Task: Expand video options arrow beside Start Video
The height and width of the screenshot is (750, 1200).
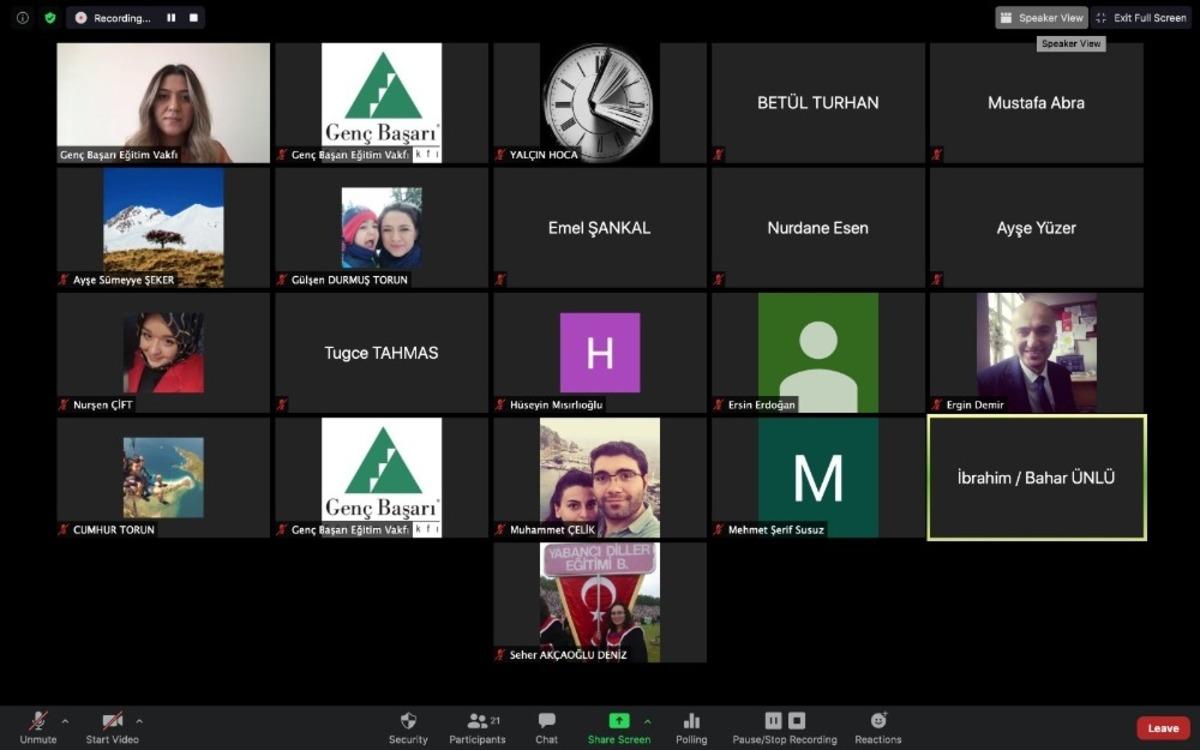Action: click(x=139, y=721)
